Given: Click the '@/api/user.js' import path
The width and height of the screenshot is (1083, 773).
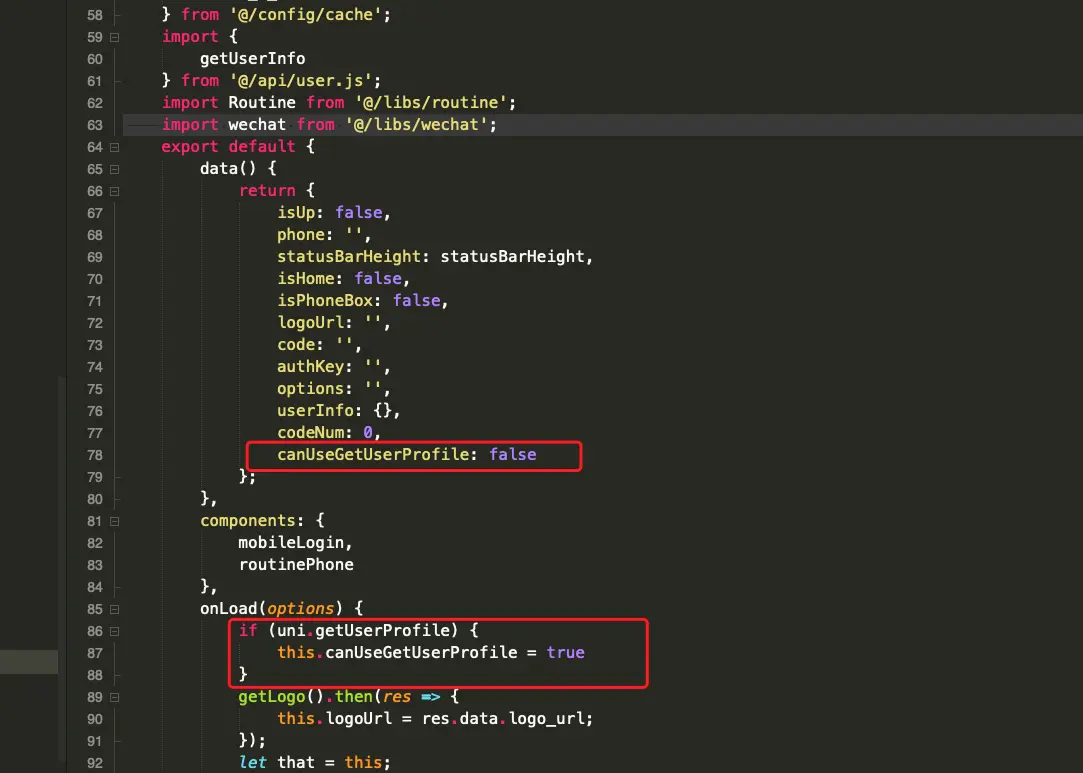Looking at the screenshot, I should click(300, 81).
